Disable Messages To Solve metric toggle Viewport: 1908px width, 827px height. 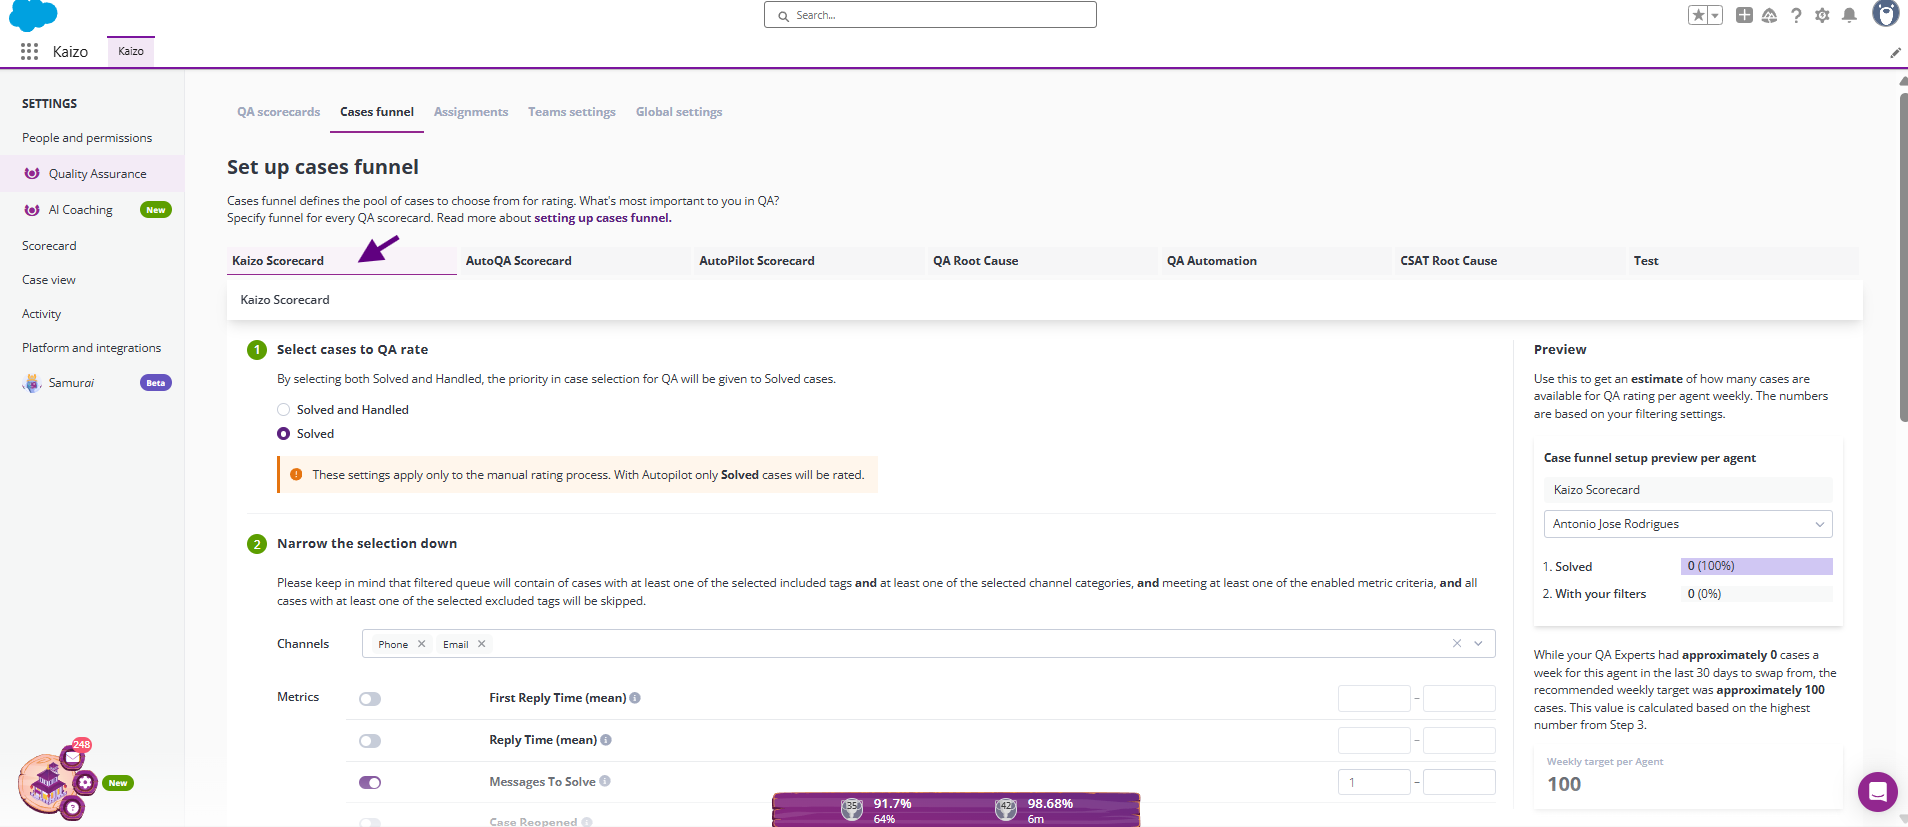(x=370, y=783)
